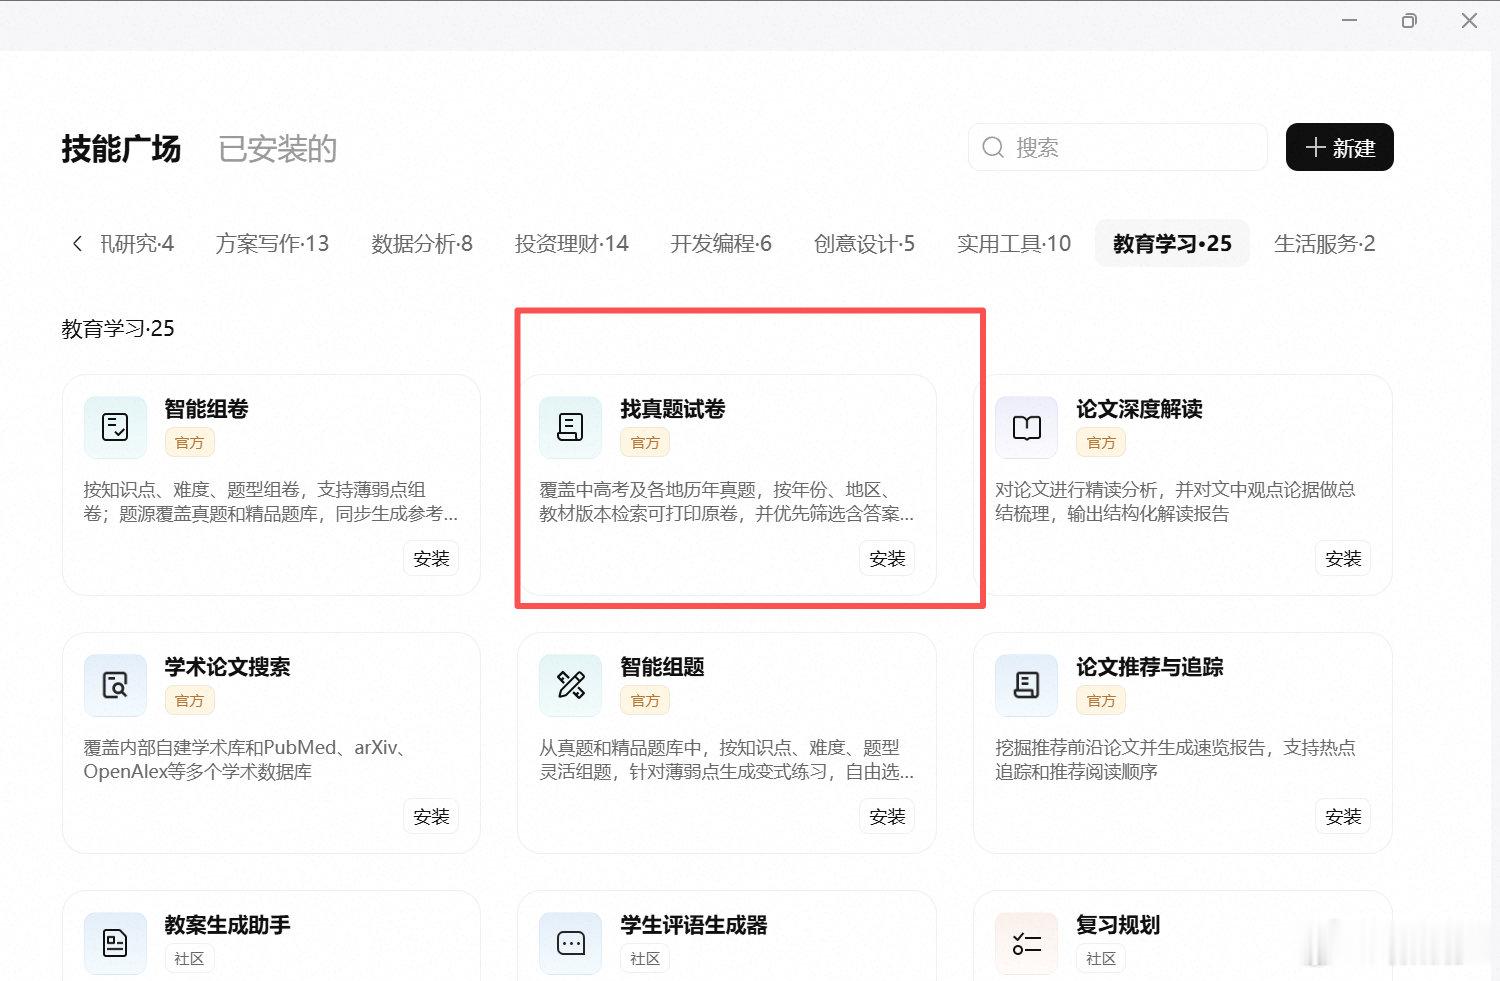The width and height of the screenshot is (1500, 981).
Task: Open the 智能组卷 skill title
Action: (207, 409)
